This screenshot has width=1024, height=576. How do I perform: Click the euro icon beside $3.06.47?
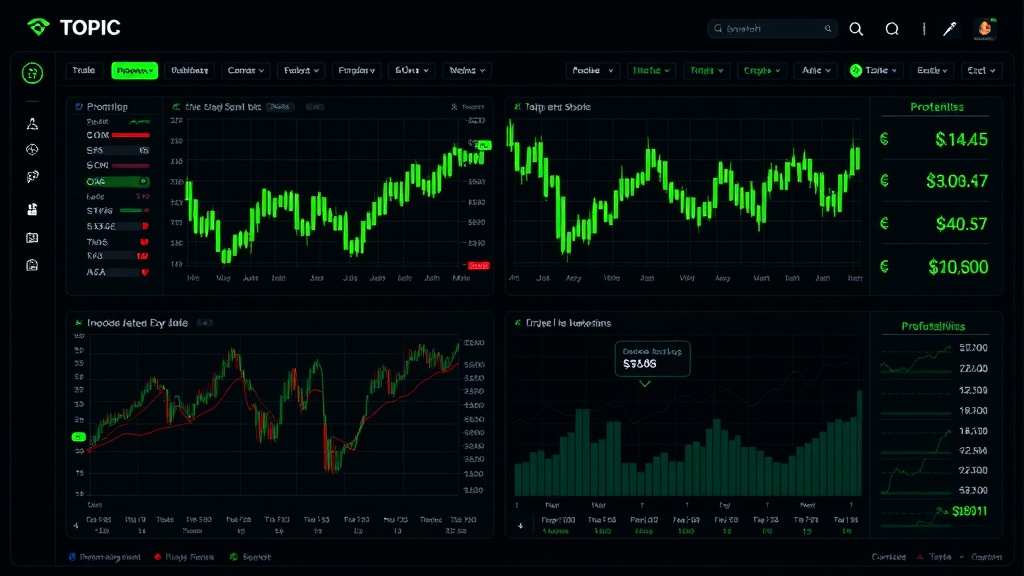click(884, 180)
